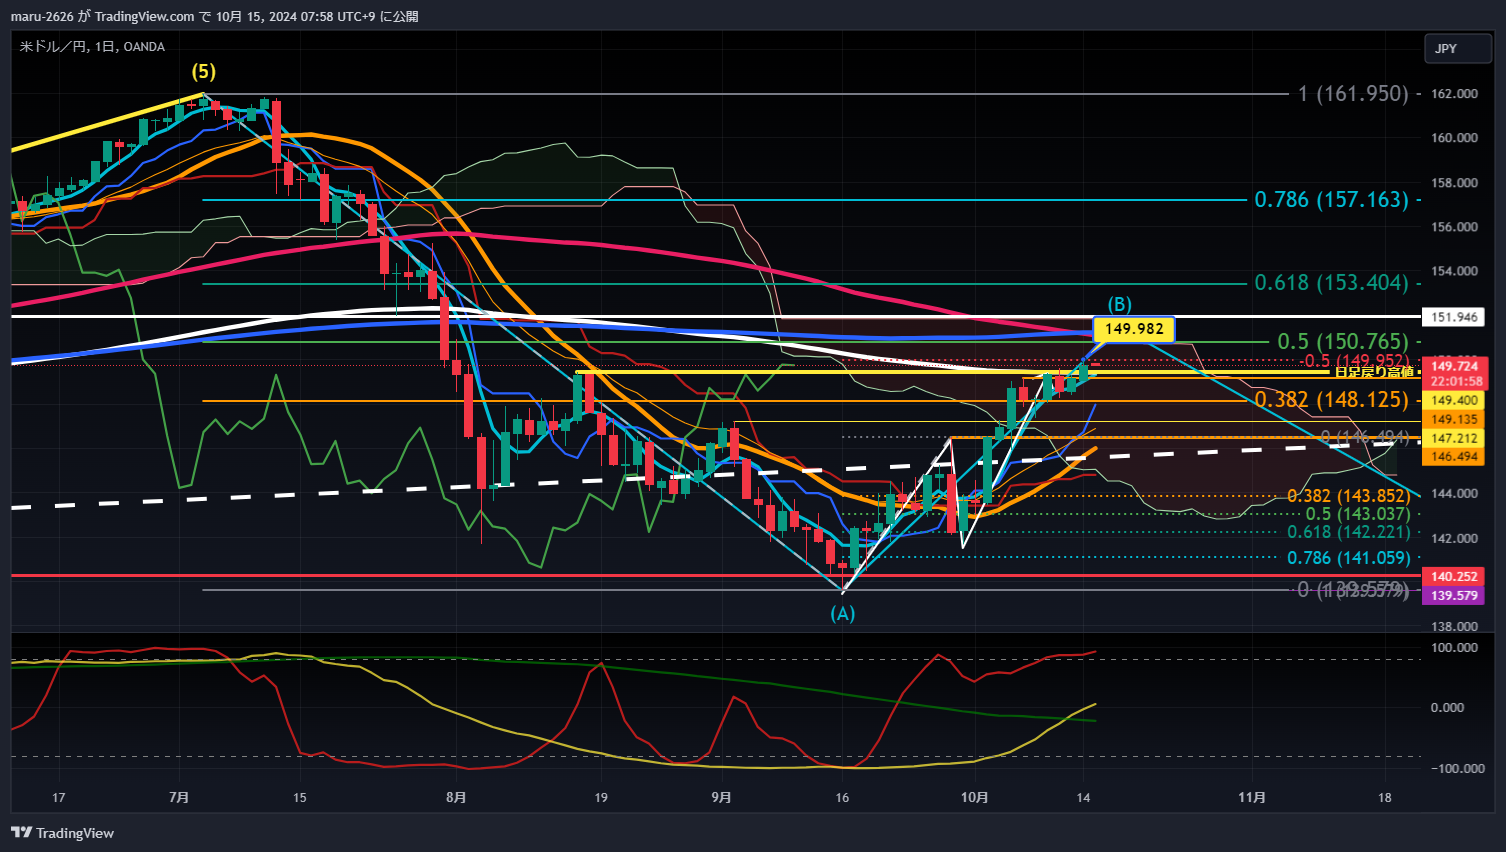Click the 11月 date axis label
The height and width of the screenshot is (852, 1506).
[x=1252, y=797]
